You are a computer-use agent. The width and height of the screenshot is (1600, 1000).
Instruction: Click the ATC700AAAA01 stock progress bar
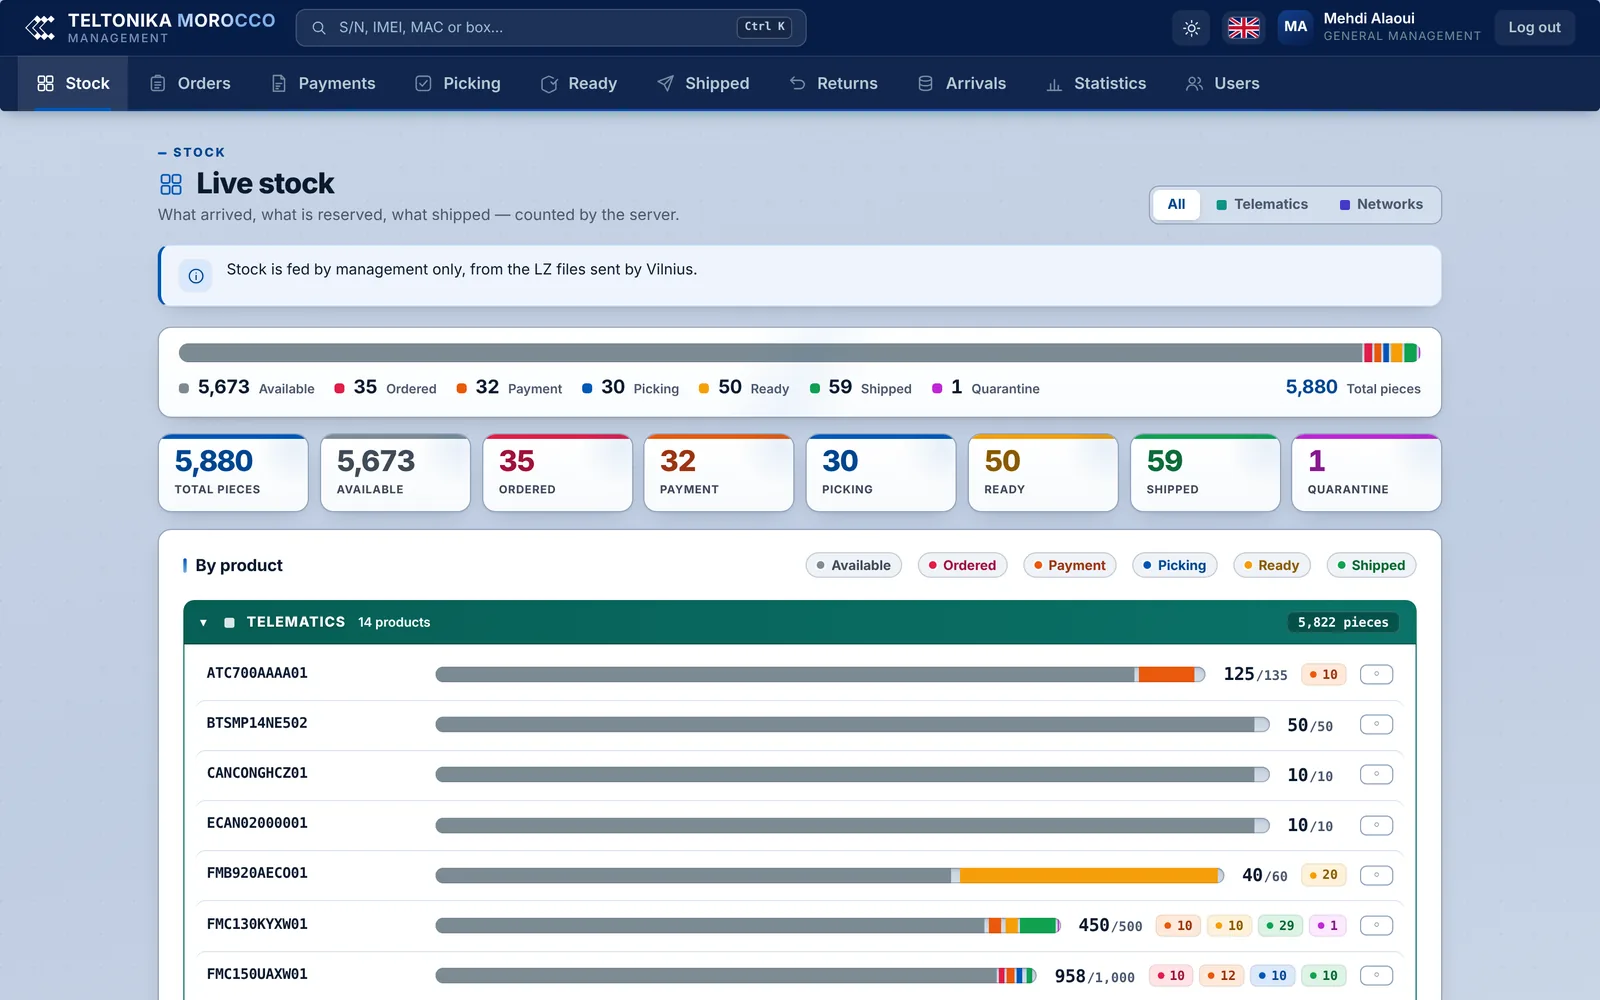click(x=820, y=675)
